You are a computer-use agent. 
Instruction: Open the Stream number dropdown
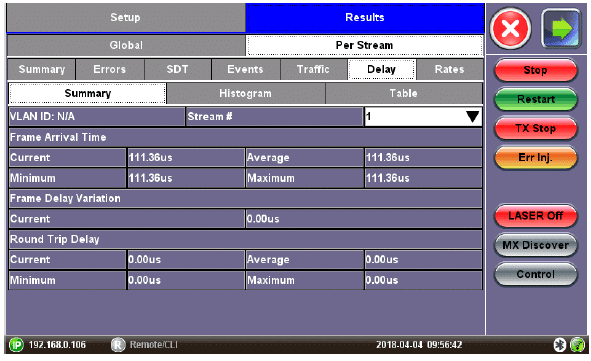423,116
